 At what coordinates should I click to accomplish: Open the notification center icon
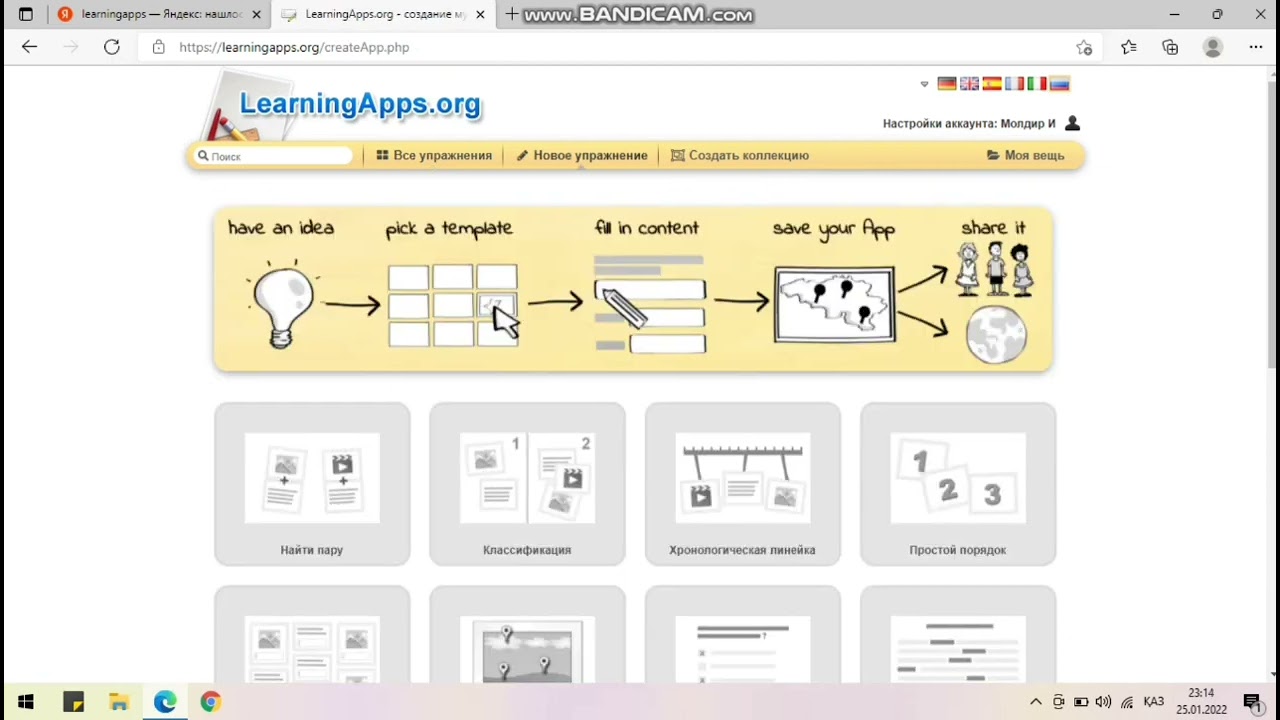[1252, 702]
